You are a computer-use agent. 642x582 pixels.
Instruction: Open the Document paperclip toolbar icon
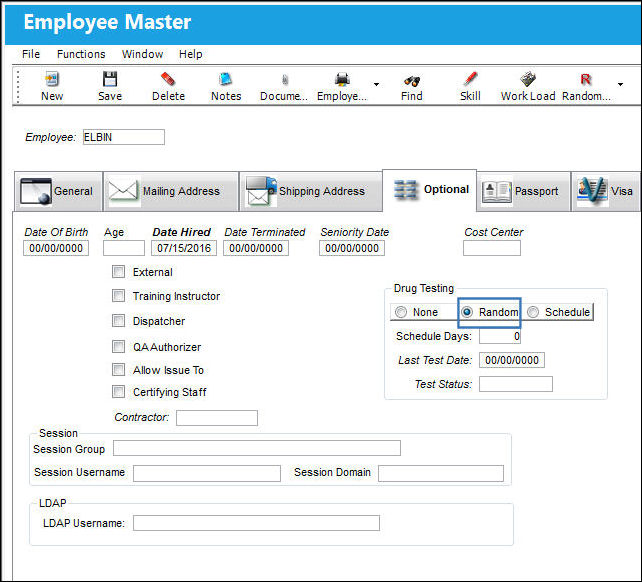[285, 79]
